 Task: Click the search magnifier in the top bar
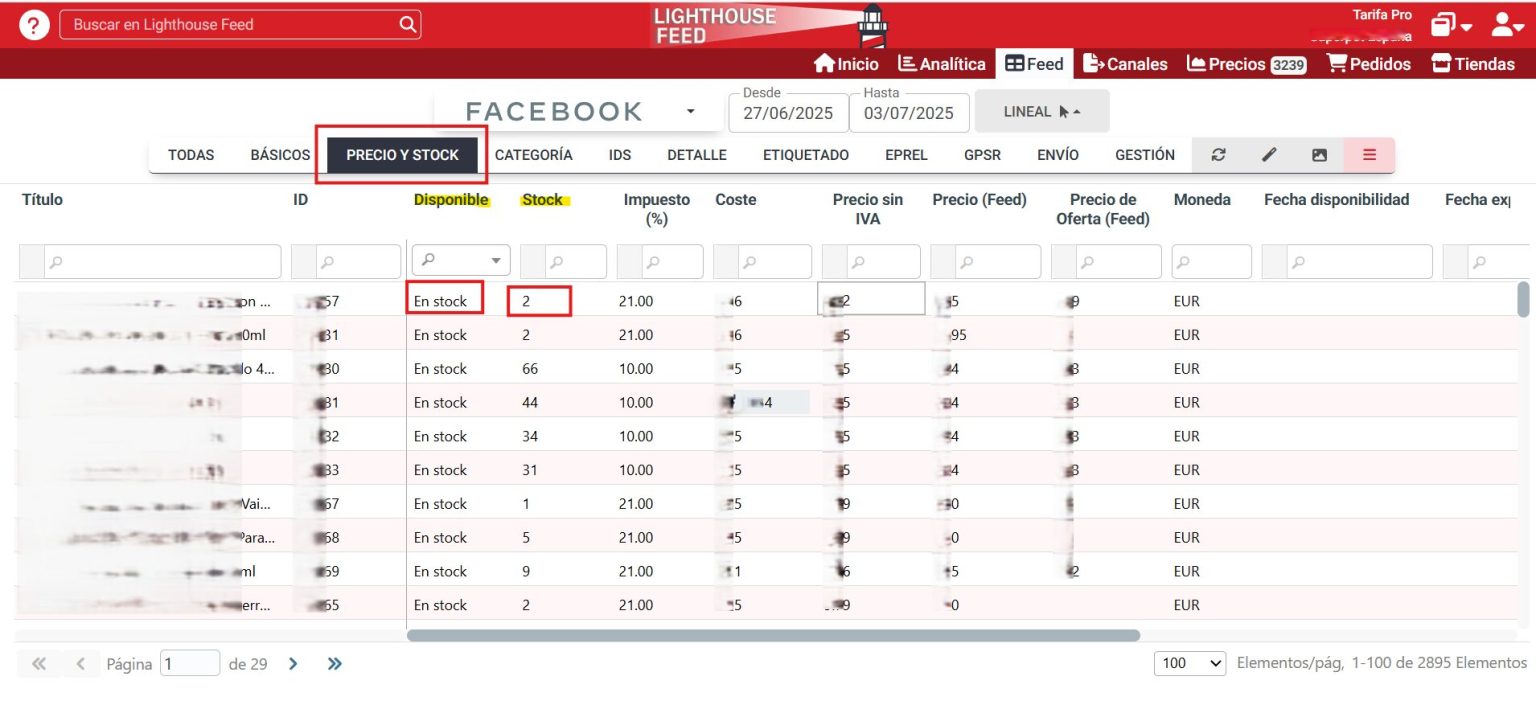point(407,24)
